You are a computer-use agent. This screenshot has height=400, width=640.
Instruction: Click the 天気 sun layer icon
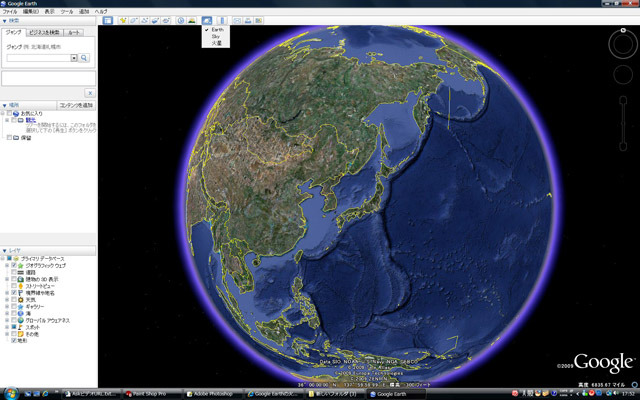point(20,300)
